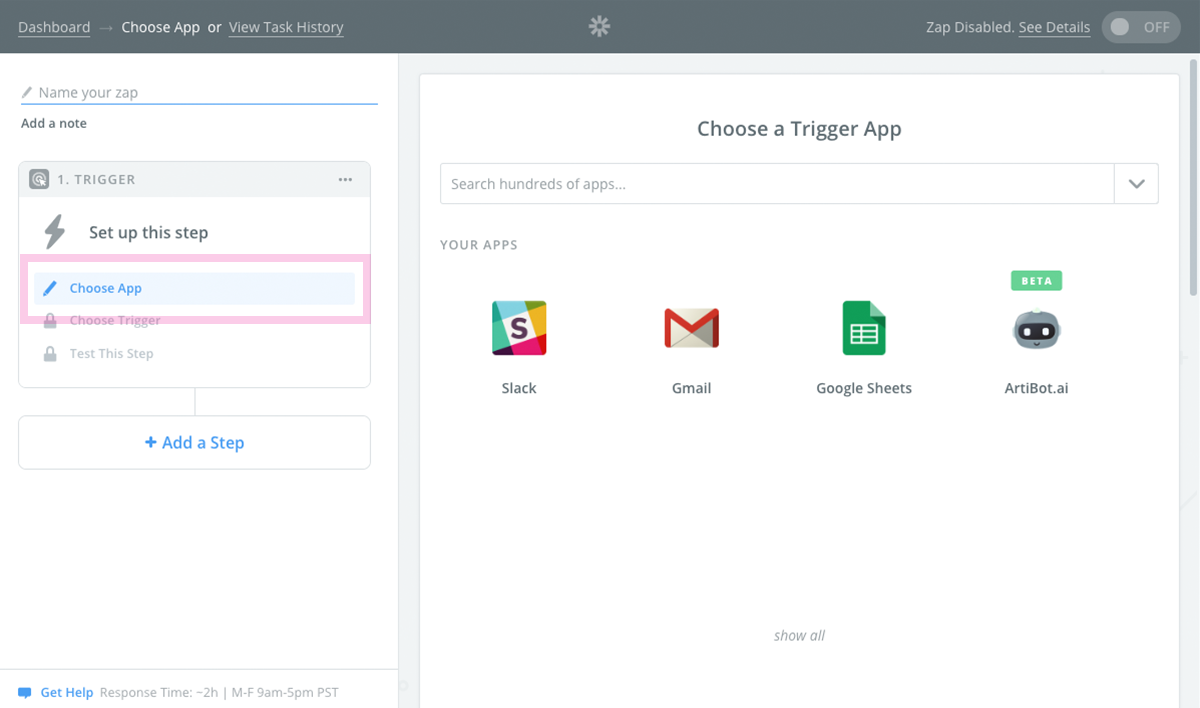Image resolution: width=1200 pixels, height=708 pixels.
Task: Click the Set up this step heading
Action: tap(148, 232)
